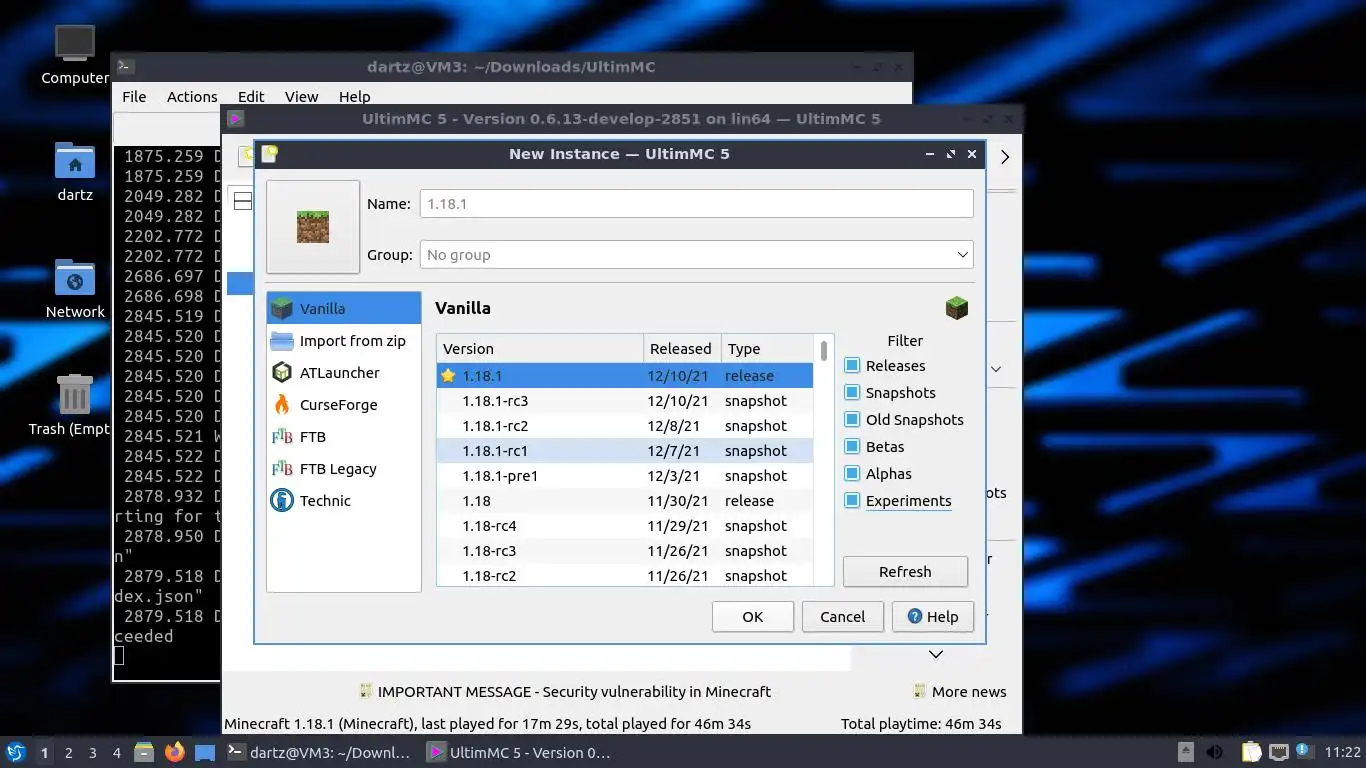This screenshot has width=1366, height=768.
Task: Click the removable media tray icon
Action: (x=1186, y=752)
